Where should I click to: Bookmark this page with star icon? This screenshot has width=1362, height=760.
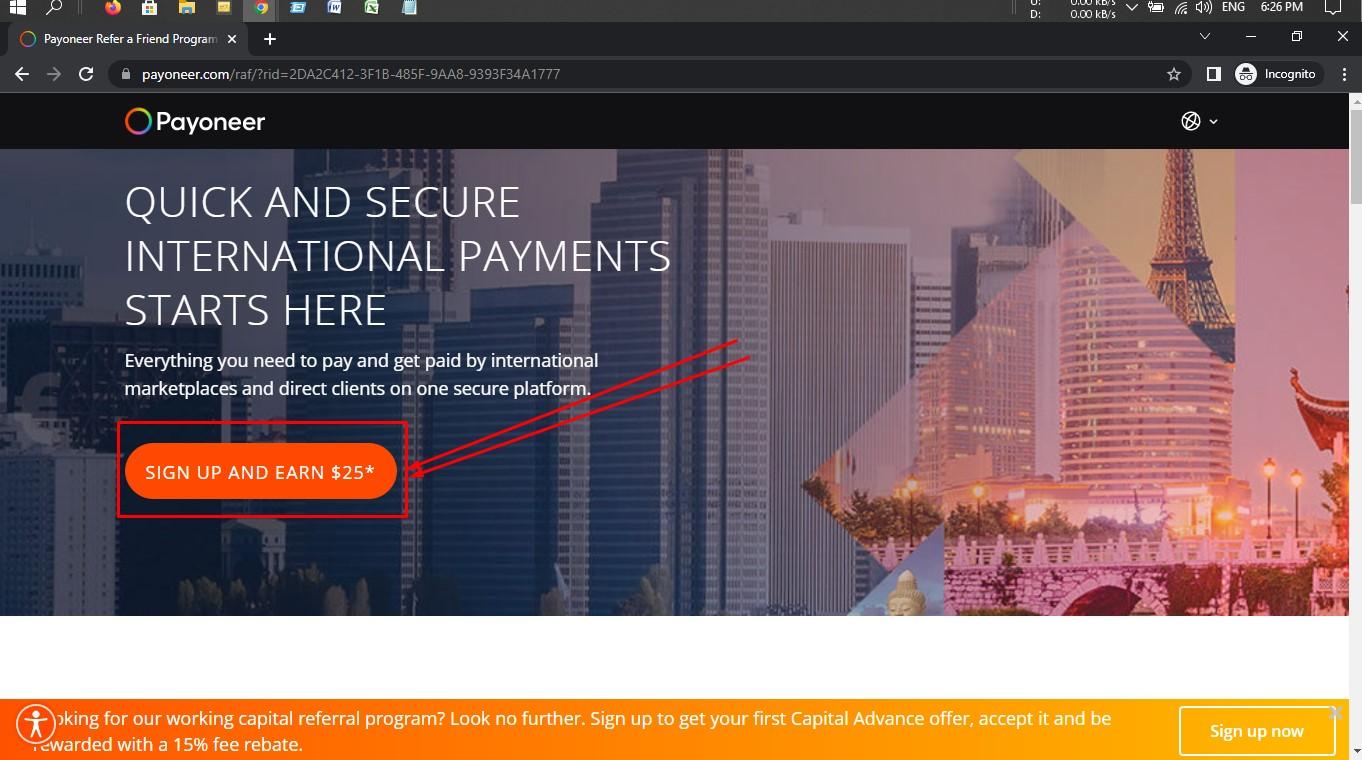click(1174, 74)
